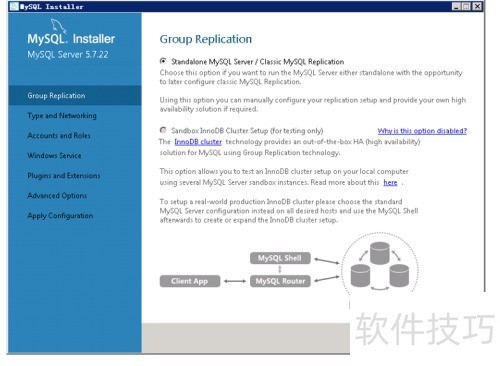Viewport: 500px width, 366px height.
Task: Click the Client App diagram box
Action: (x=190, y=281)
